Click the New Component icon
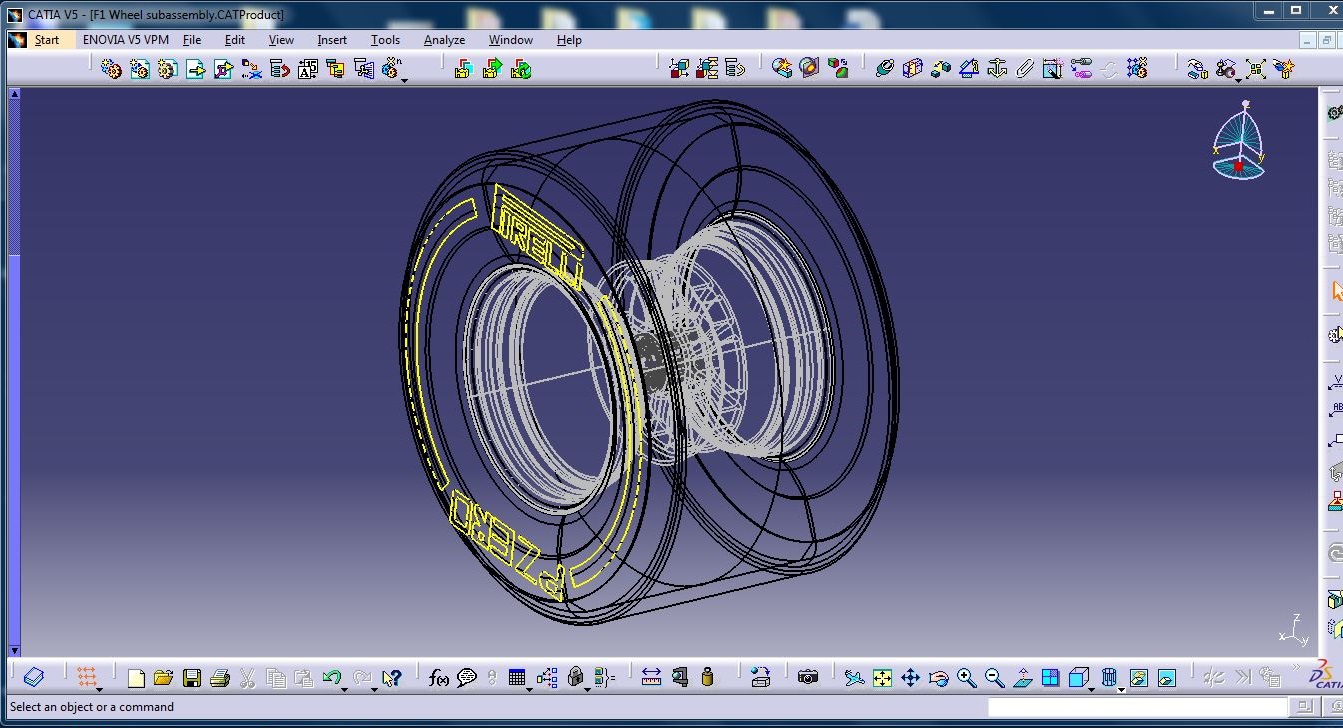This screenshot has width=1343, height=728. [111, 68]
